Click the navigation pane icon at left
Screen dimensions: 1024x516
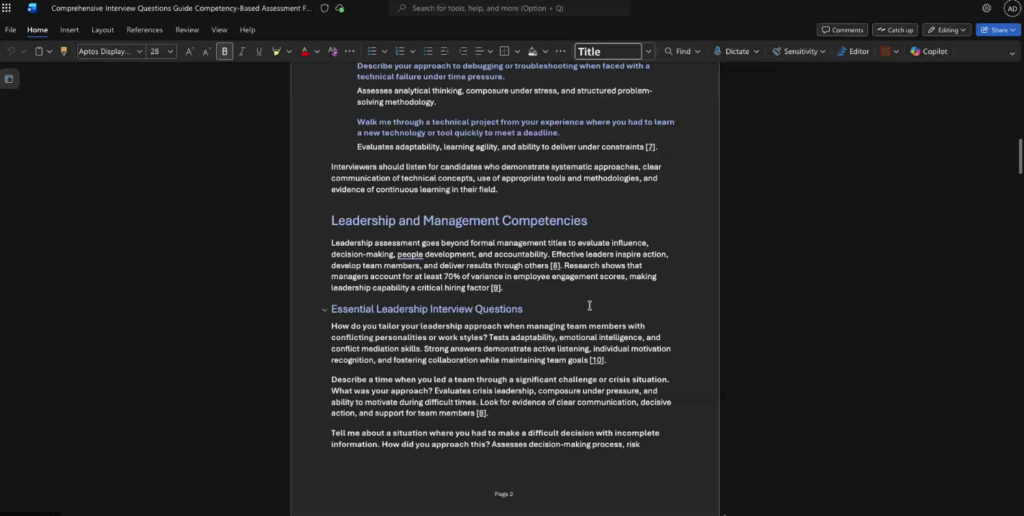tap(9, 79)
